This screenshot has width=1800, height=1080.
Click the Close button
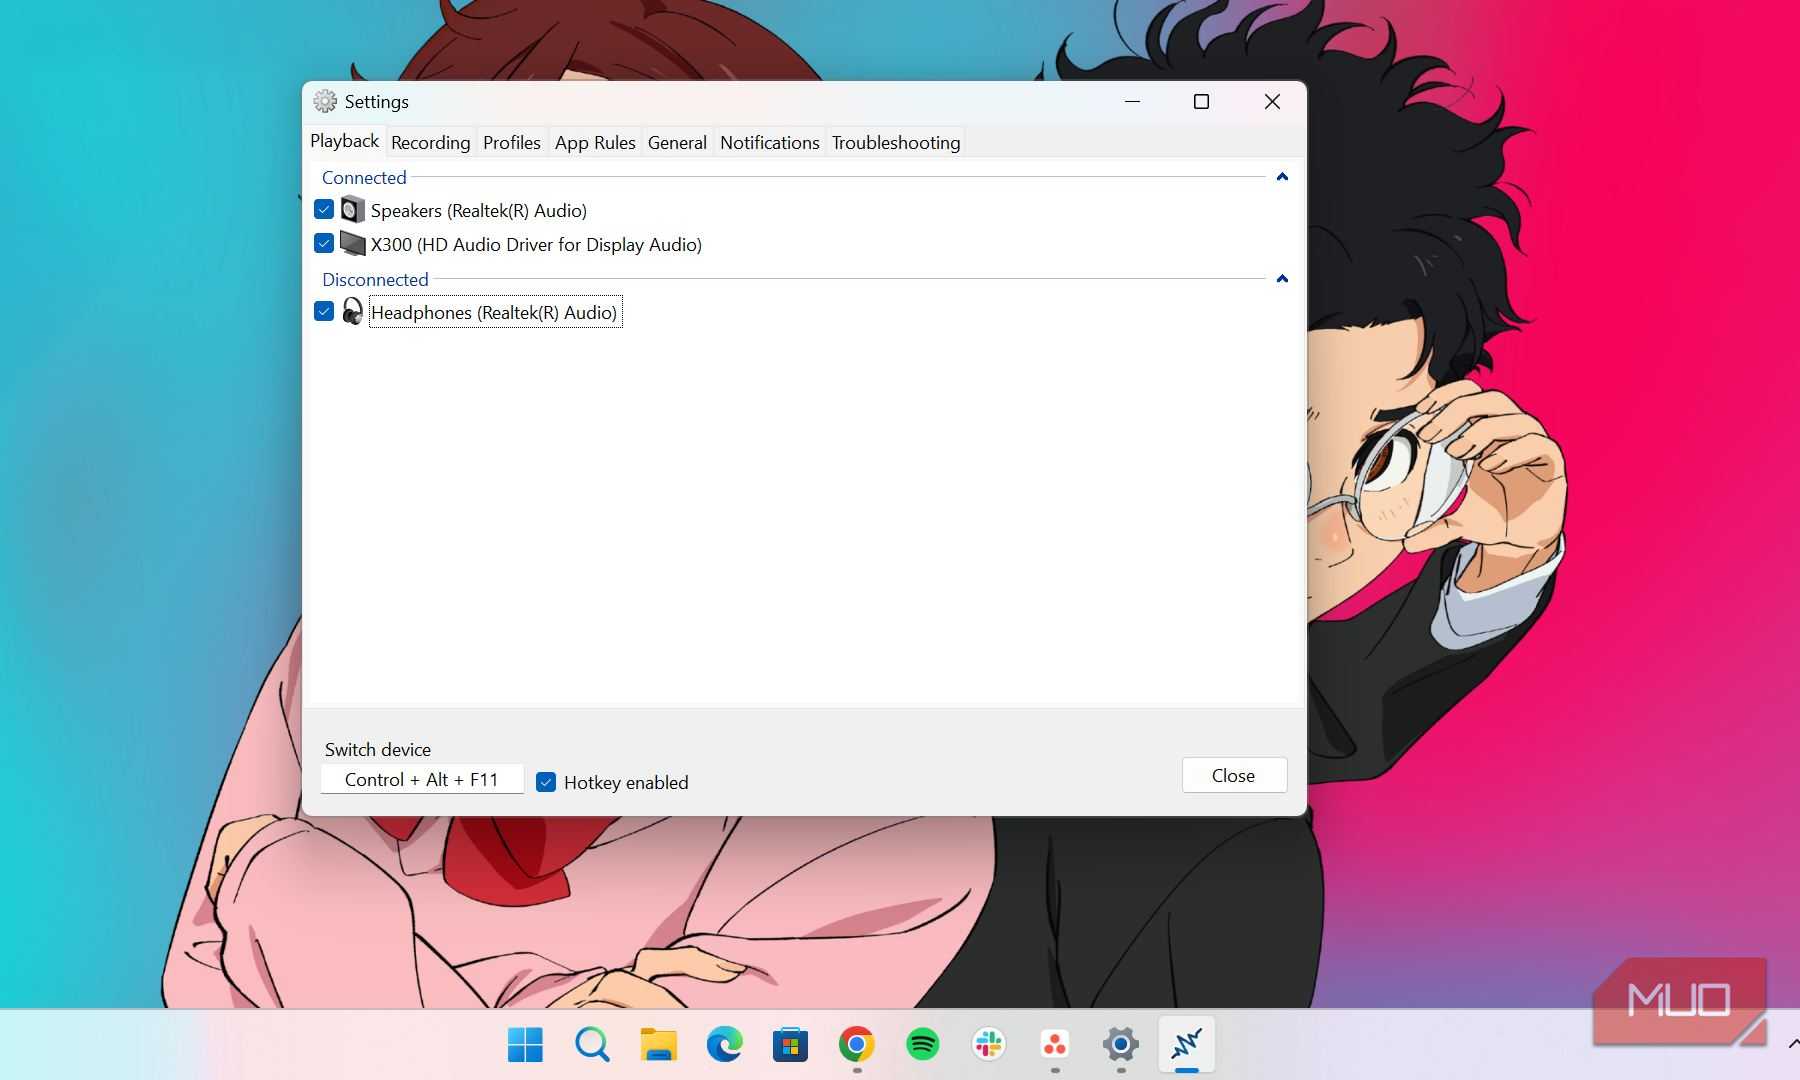(x=1234, y=775)
